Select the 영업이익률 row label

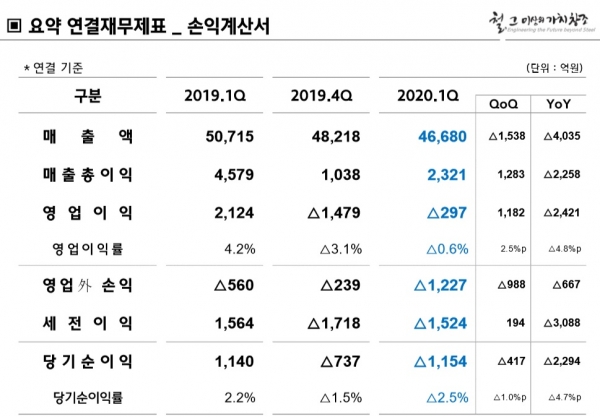click(88, 248)
